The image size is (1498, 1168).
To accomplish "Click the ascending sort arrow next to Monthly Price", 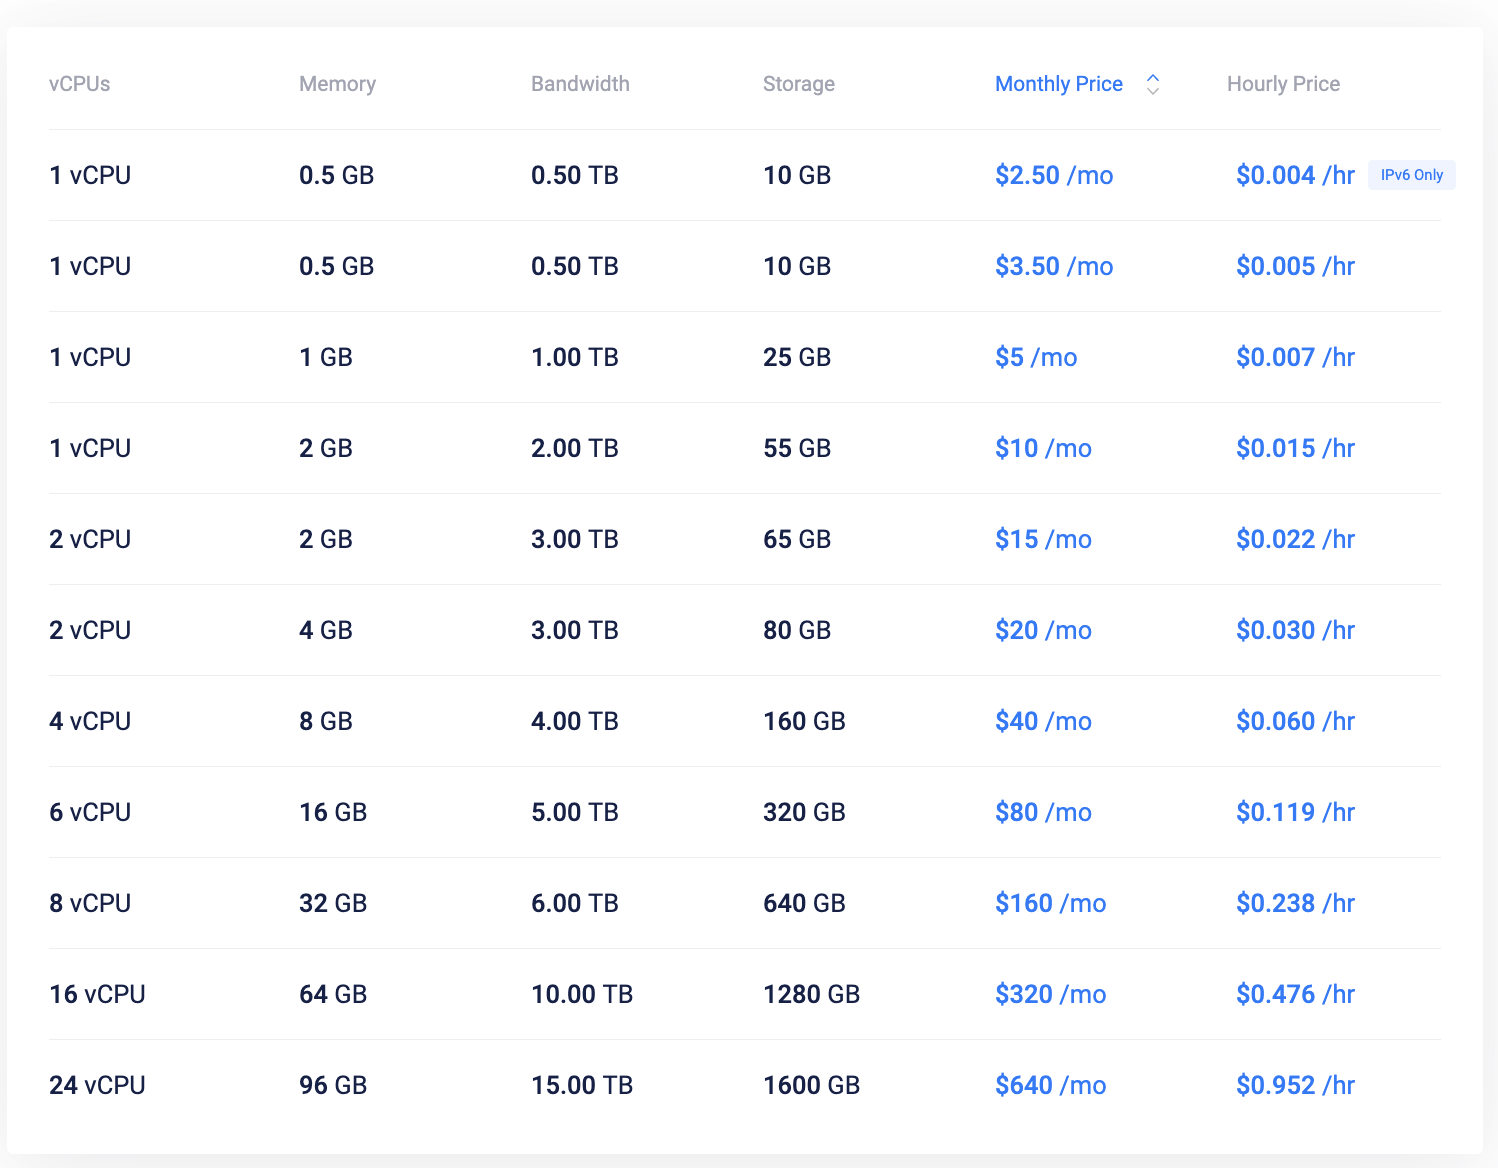I will point(1152,77).
